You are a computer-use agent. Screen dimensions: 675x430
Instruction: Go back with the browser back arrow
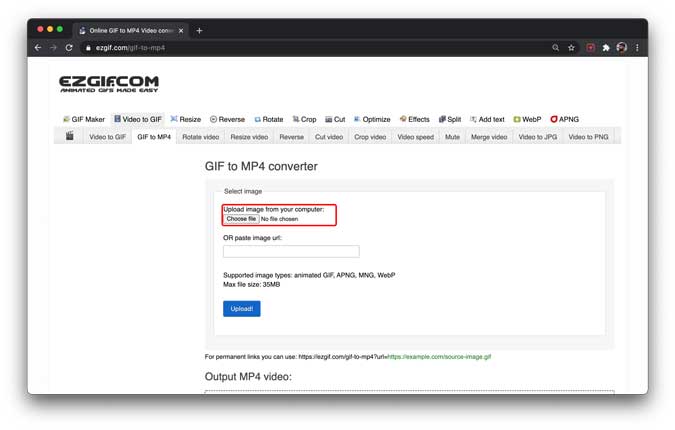[38, 48]
